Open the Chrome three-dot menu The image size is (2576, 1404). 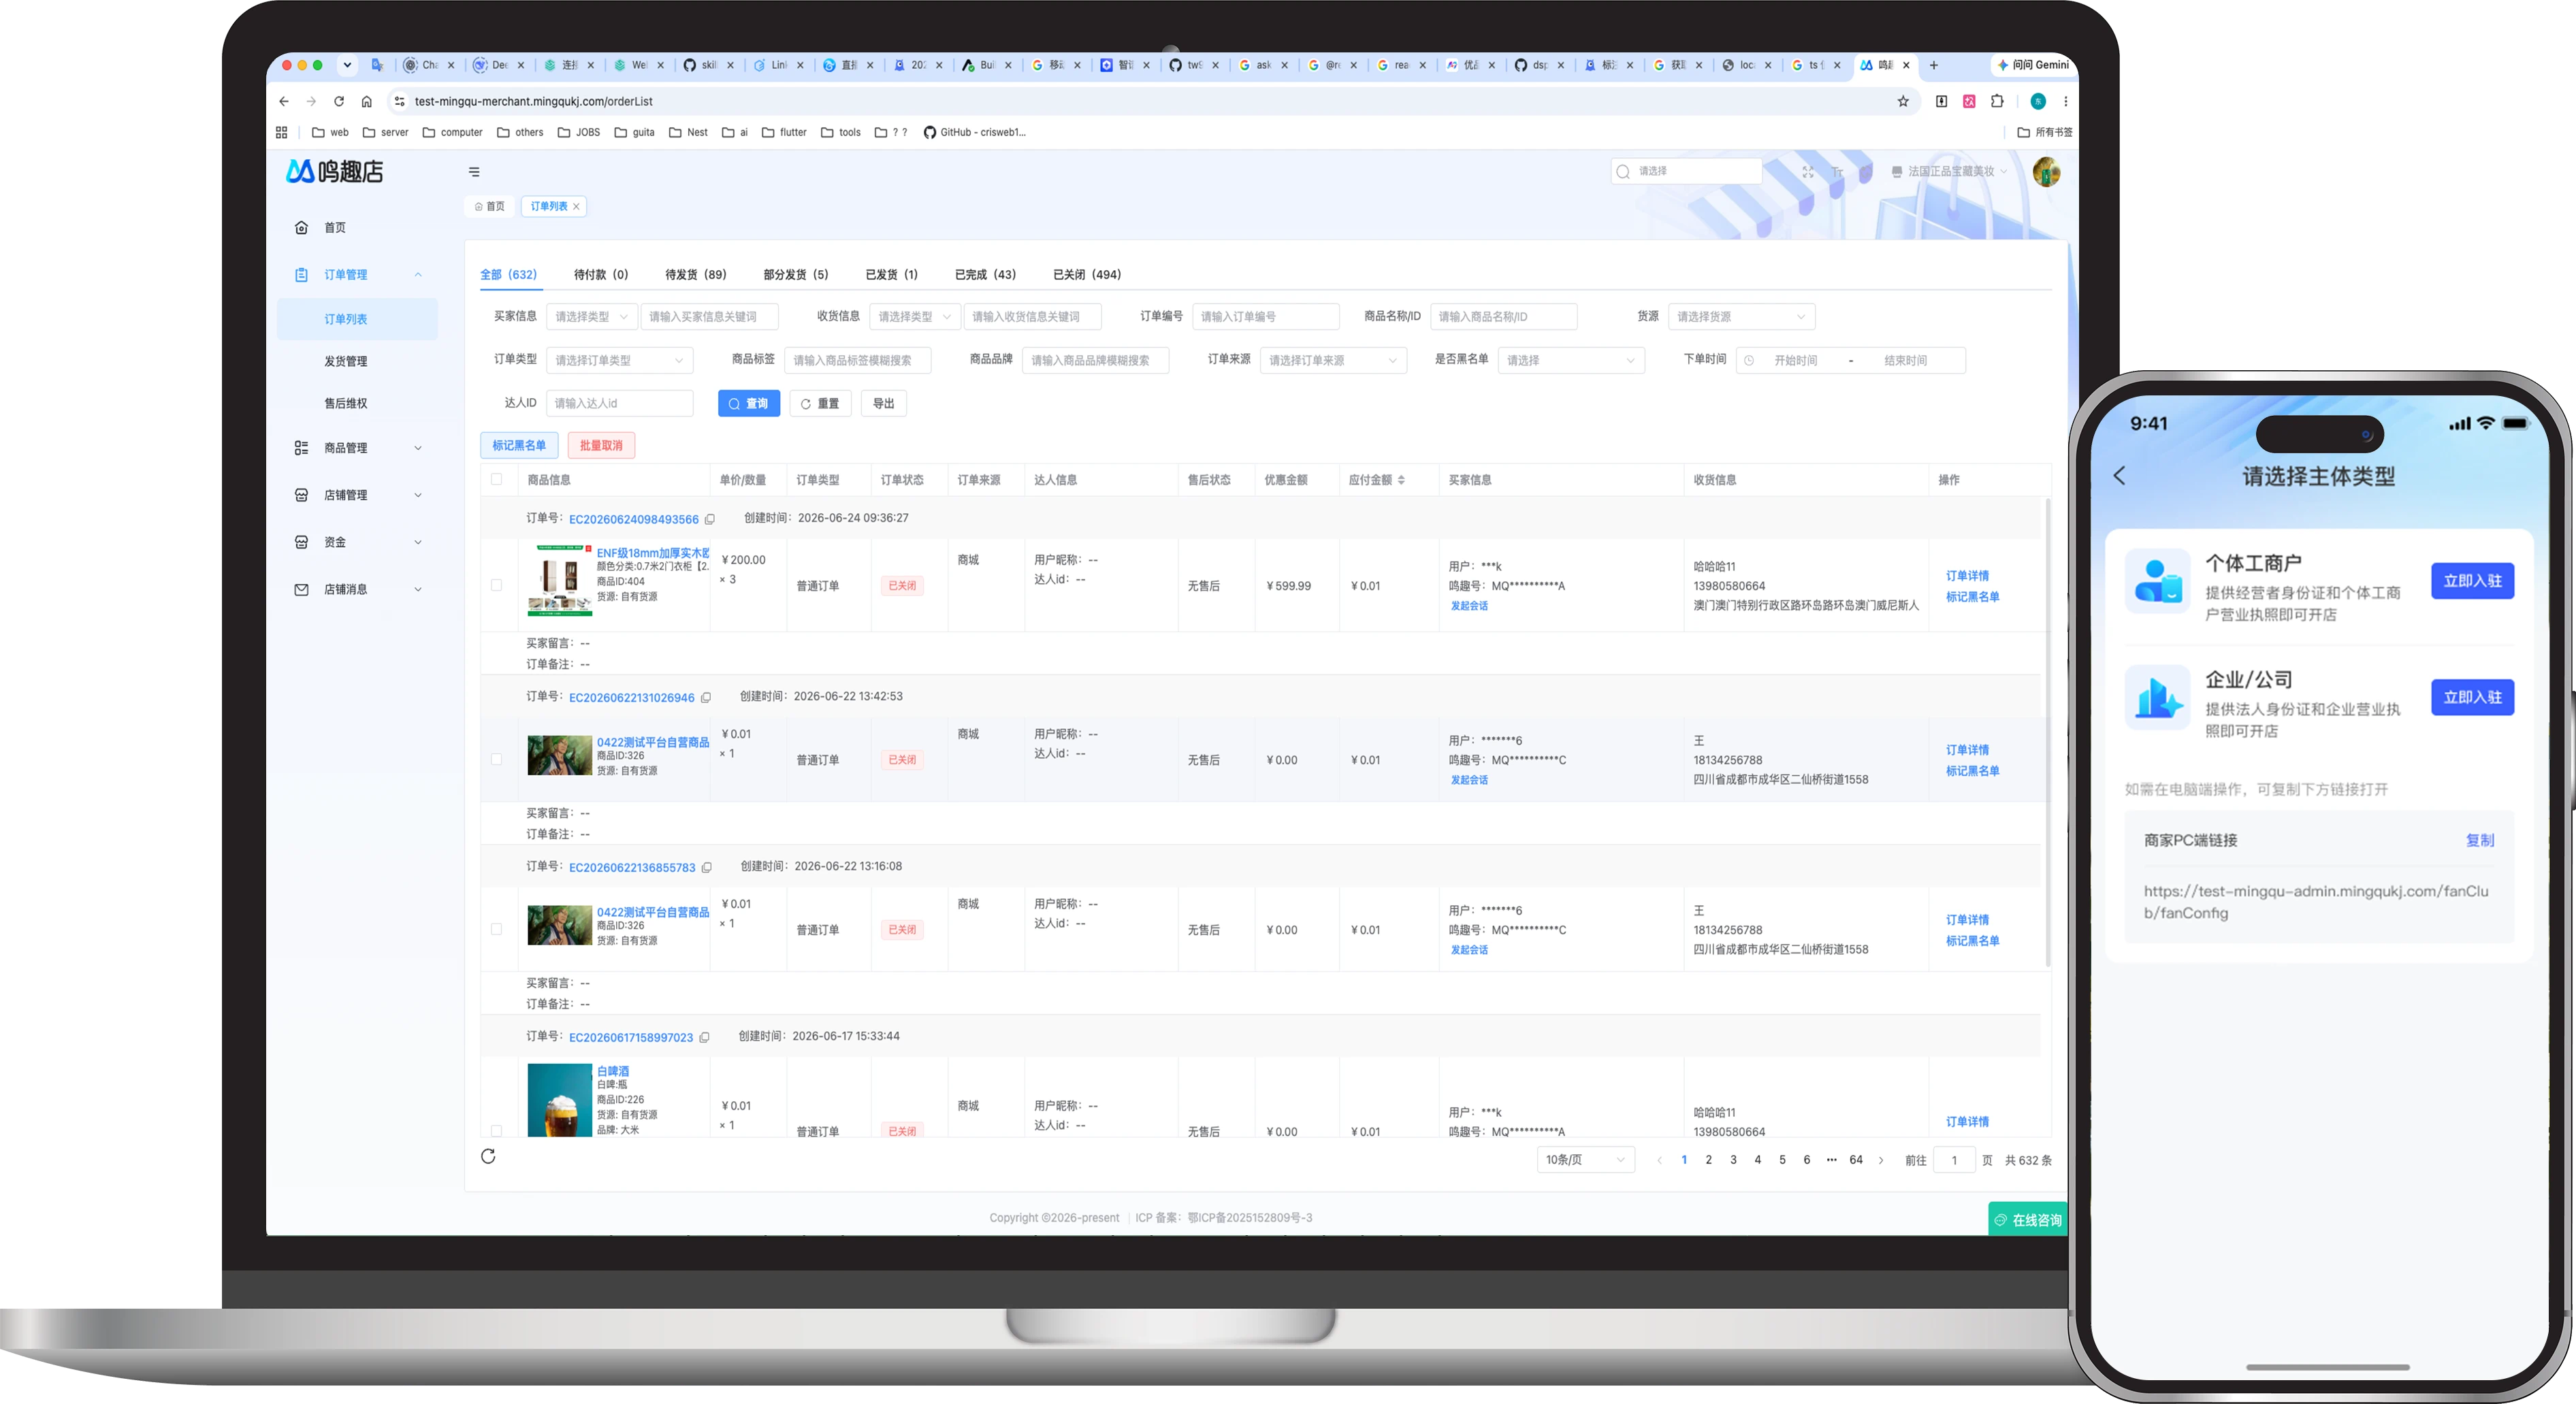pos(2066,101)
